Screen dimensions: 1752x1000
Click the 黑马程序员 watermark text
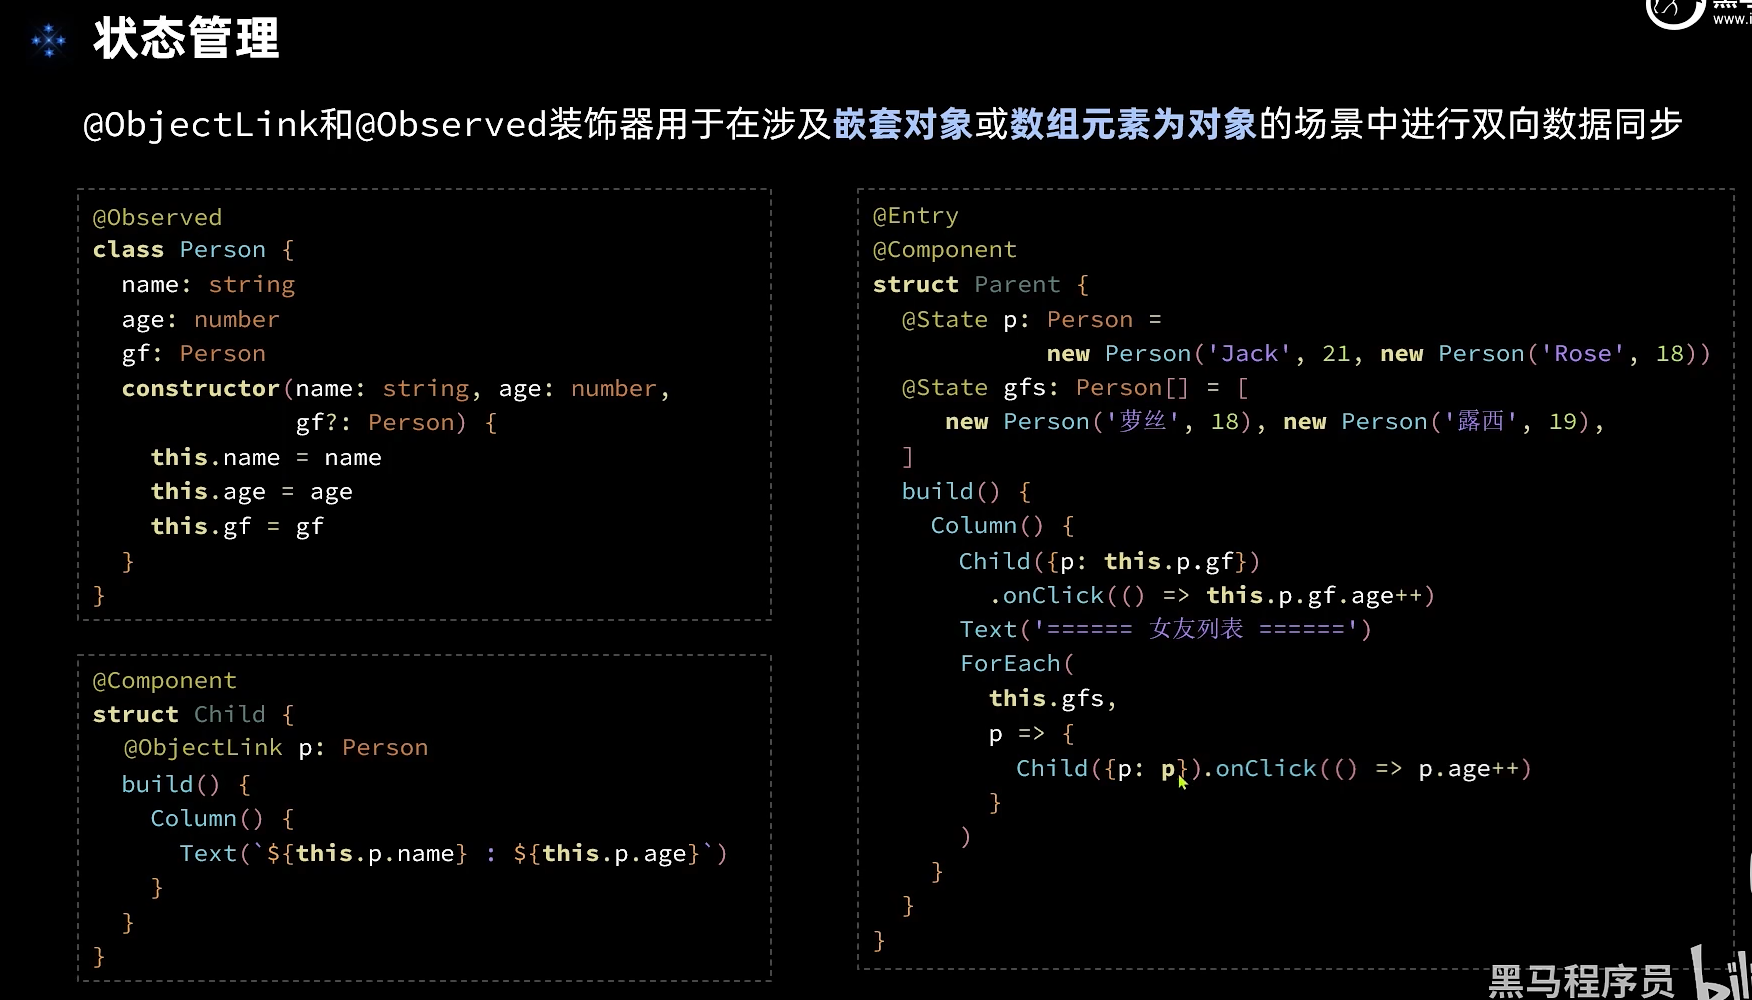coord(1581,981)
